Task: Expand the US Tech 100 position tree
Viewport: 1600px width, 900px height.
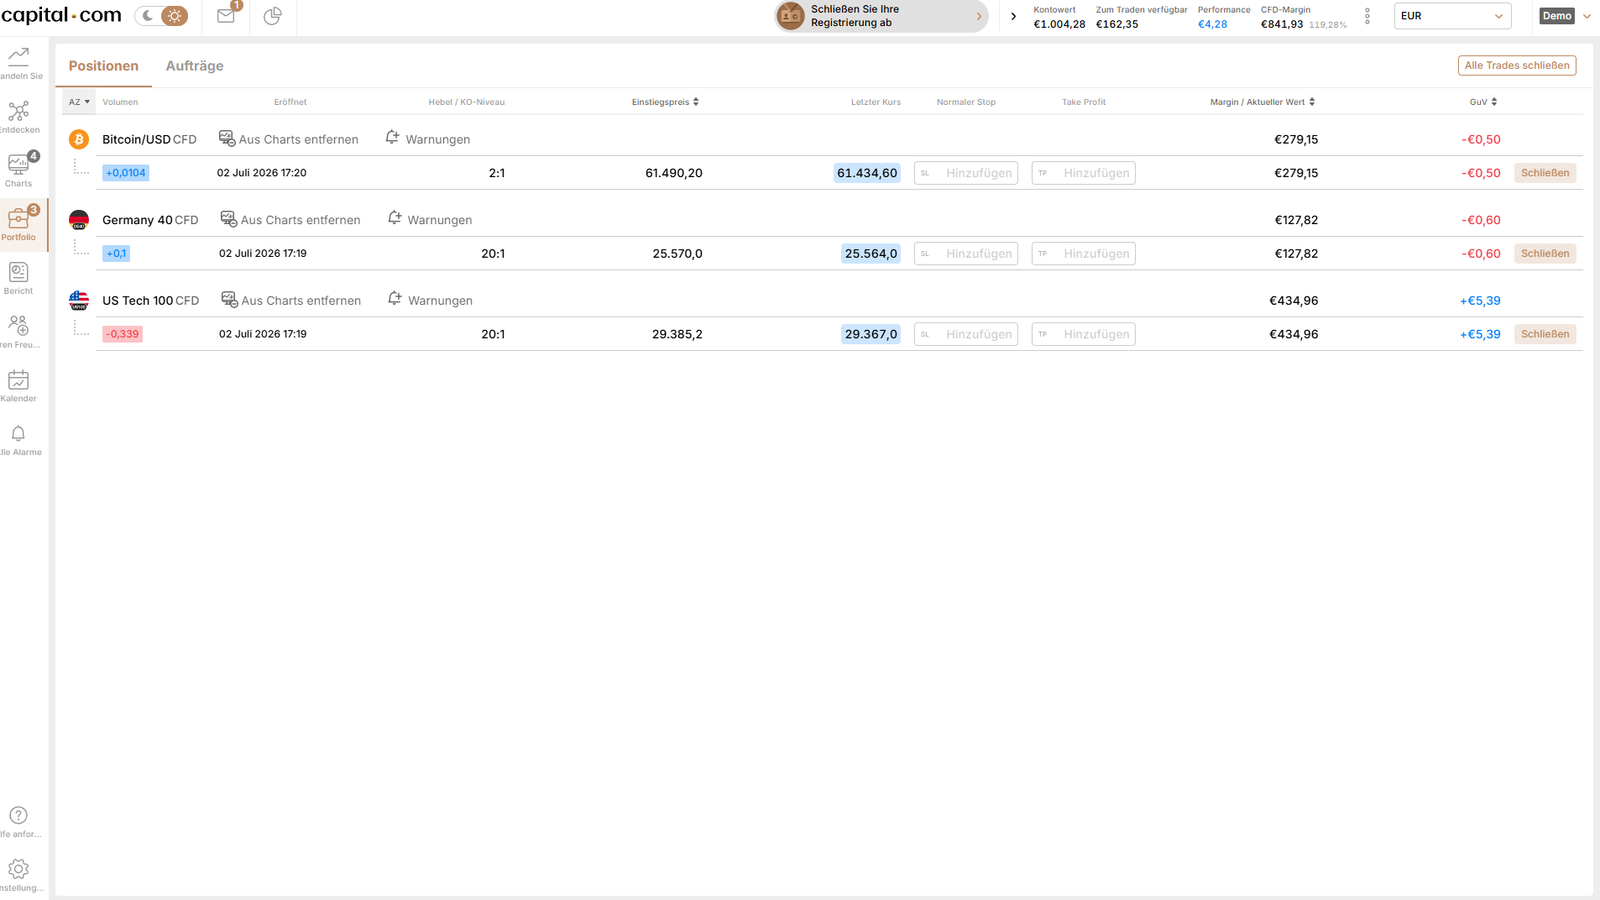Action: point(81,329)
